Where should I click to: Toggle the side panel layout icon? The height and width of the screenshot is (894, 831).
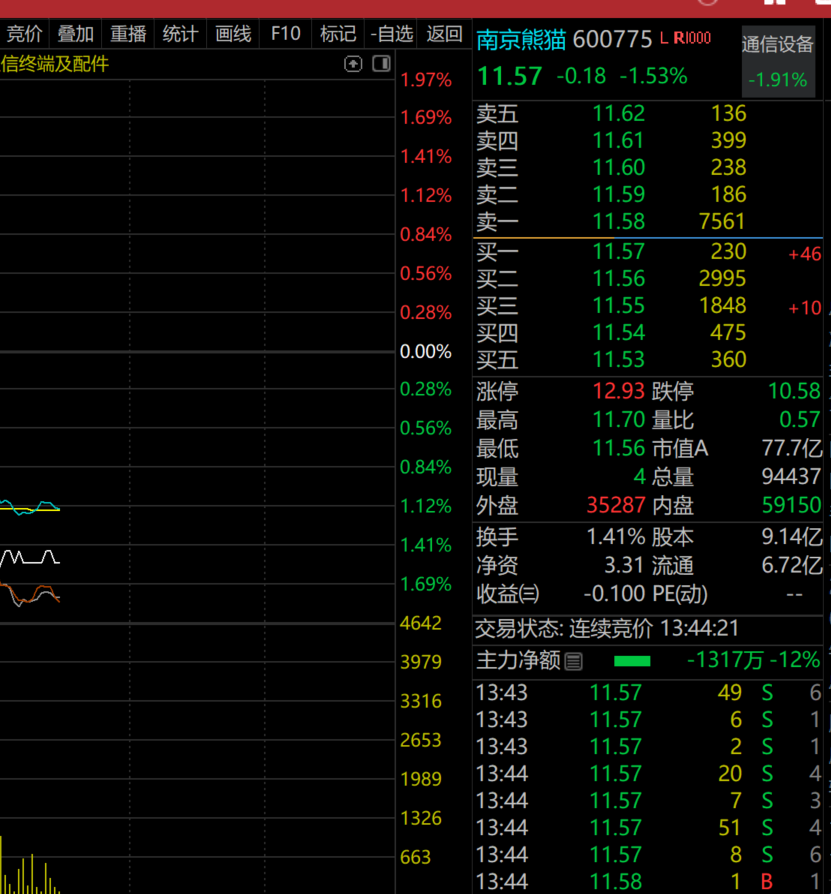click(381, 63)
